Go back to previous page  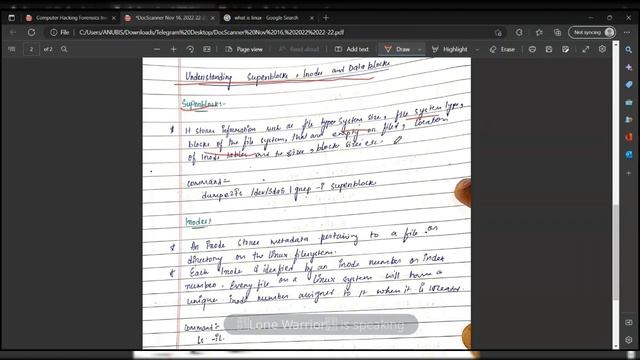coord(13,32)
